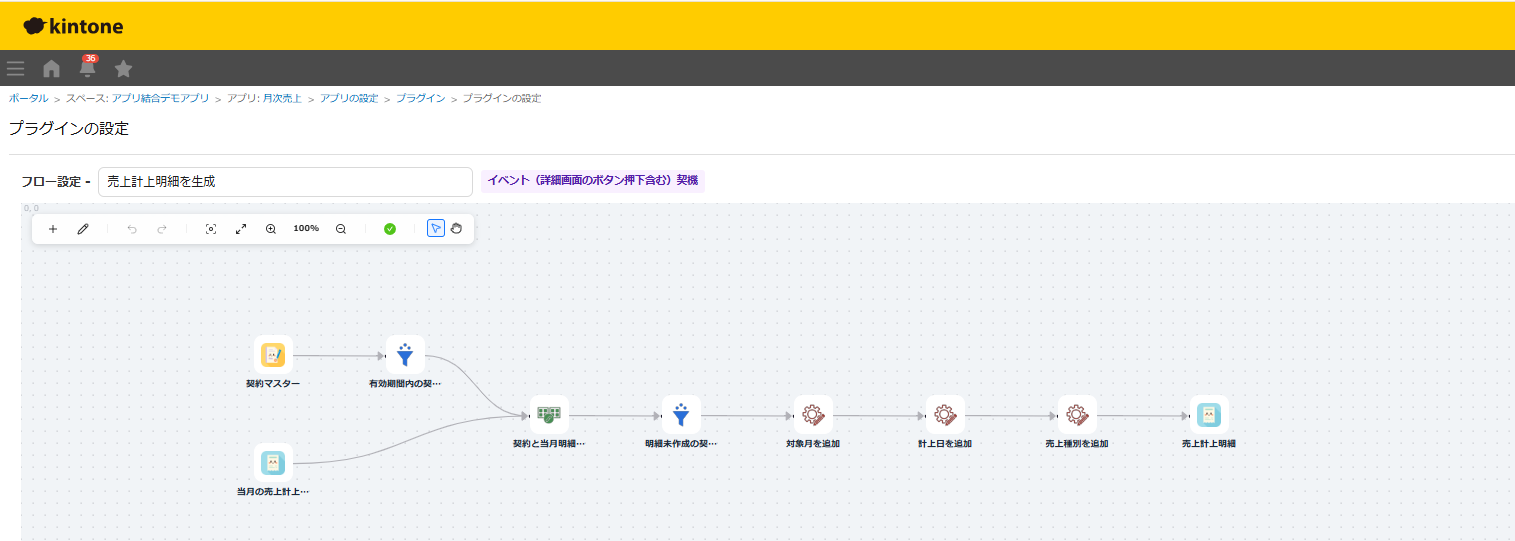Screen dimensions: 1515x541
Task: Select the 契約と当月明細… join node
Action: (549, 414)
